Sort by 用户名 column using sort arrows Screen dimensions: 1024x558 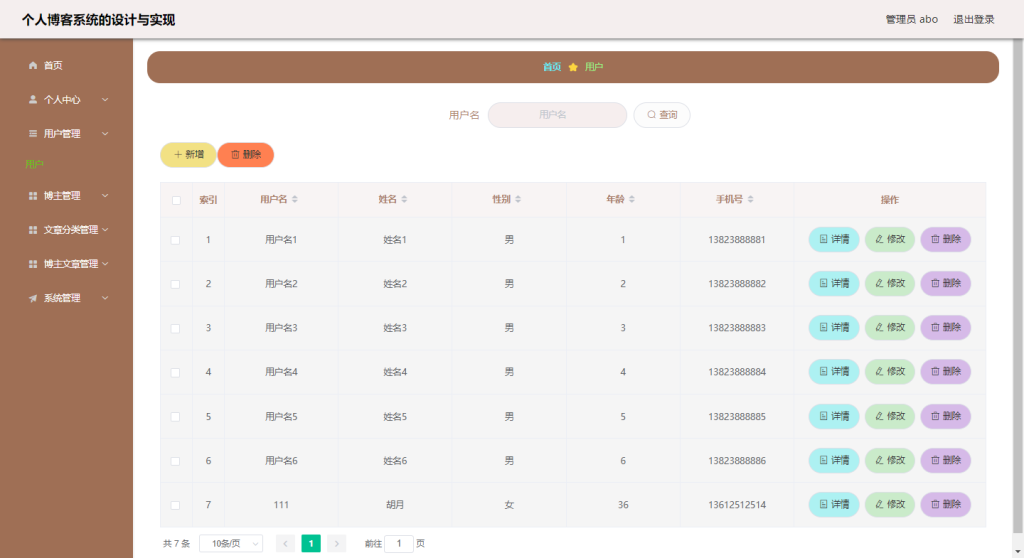coord(295,199)
